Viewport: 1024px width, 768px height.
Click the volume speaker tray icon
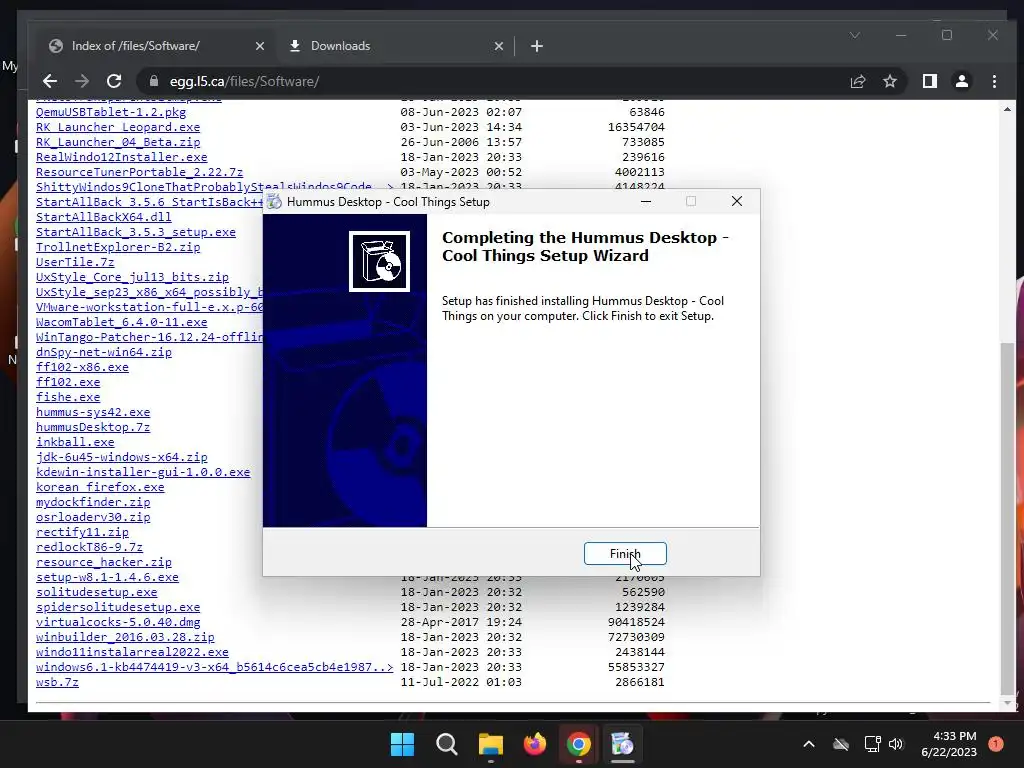(896, 744)
